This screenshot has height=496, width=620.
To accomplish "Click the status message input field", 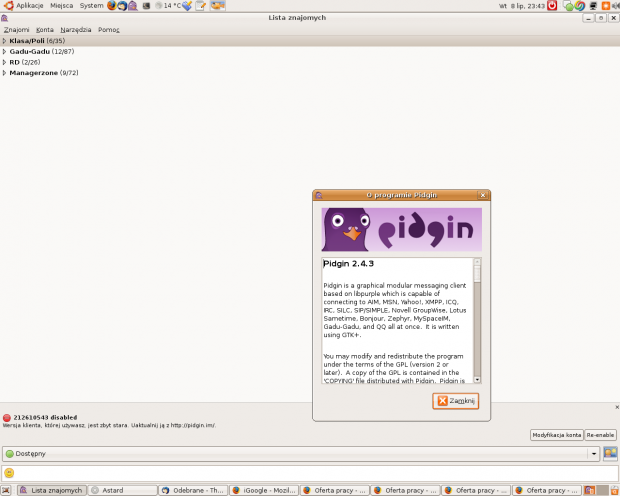I will 310,473.
